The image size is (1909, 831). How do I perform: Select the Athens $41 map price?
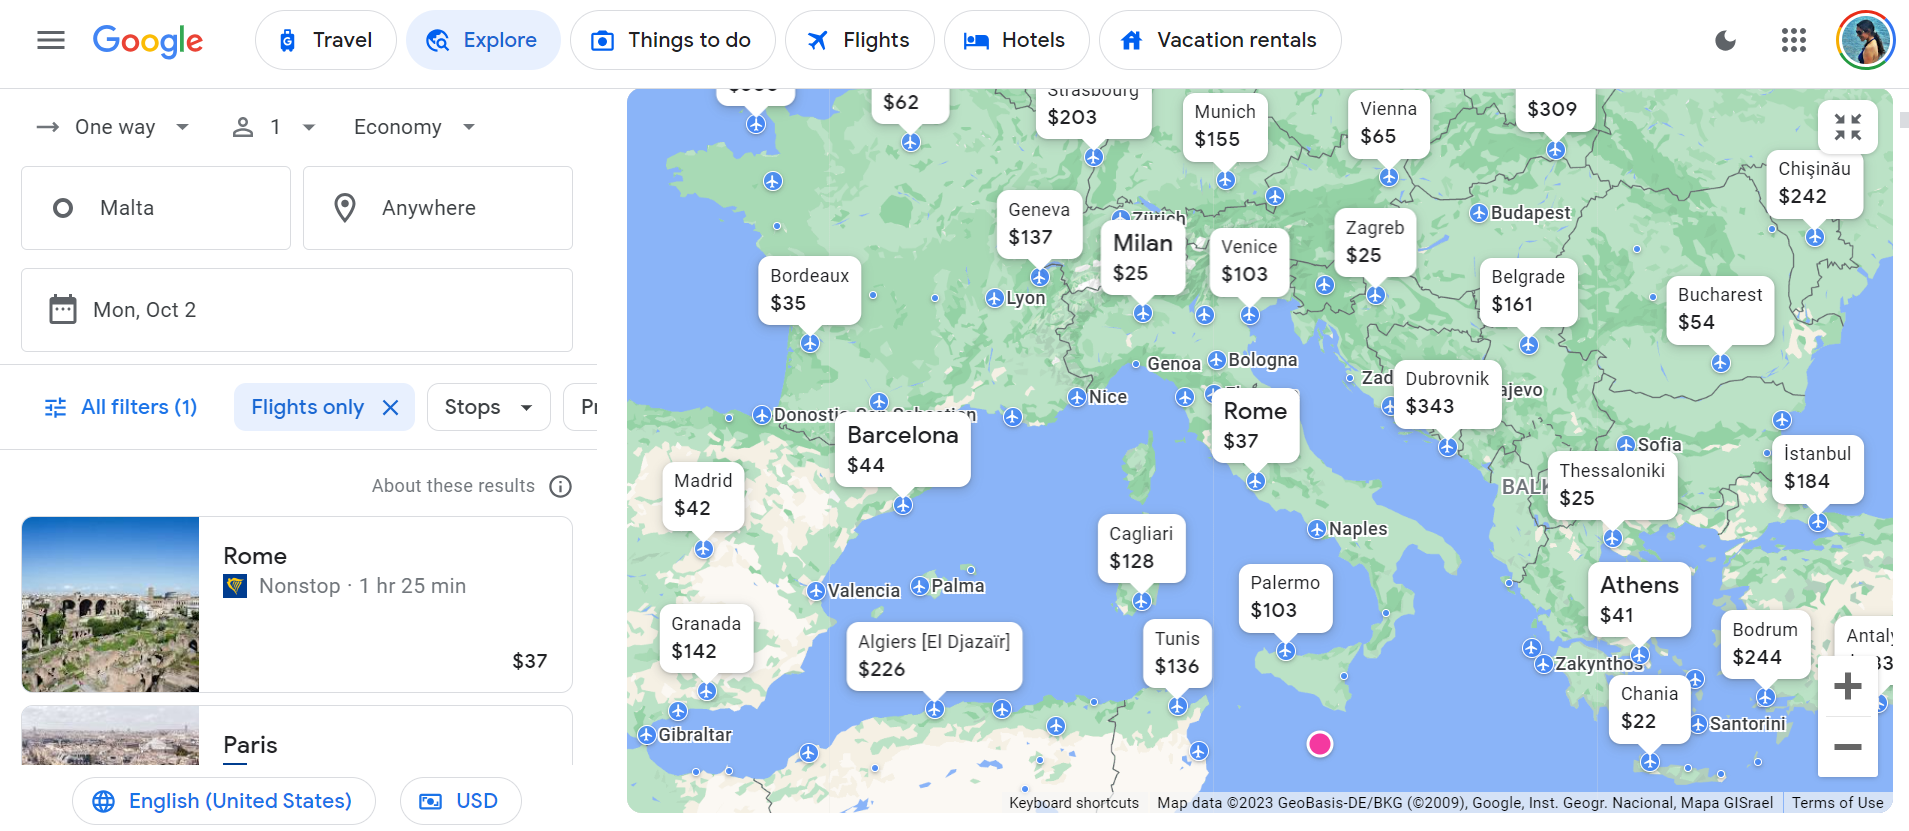point(1639,600)
